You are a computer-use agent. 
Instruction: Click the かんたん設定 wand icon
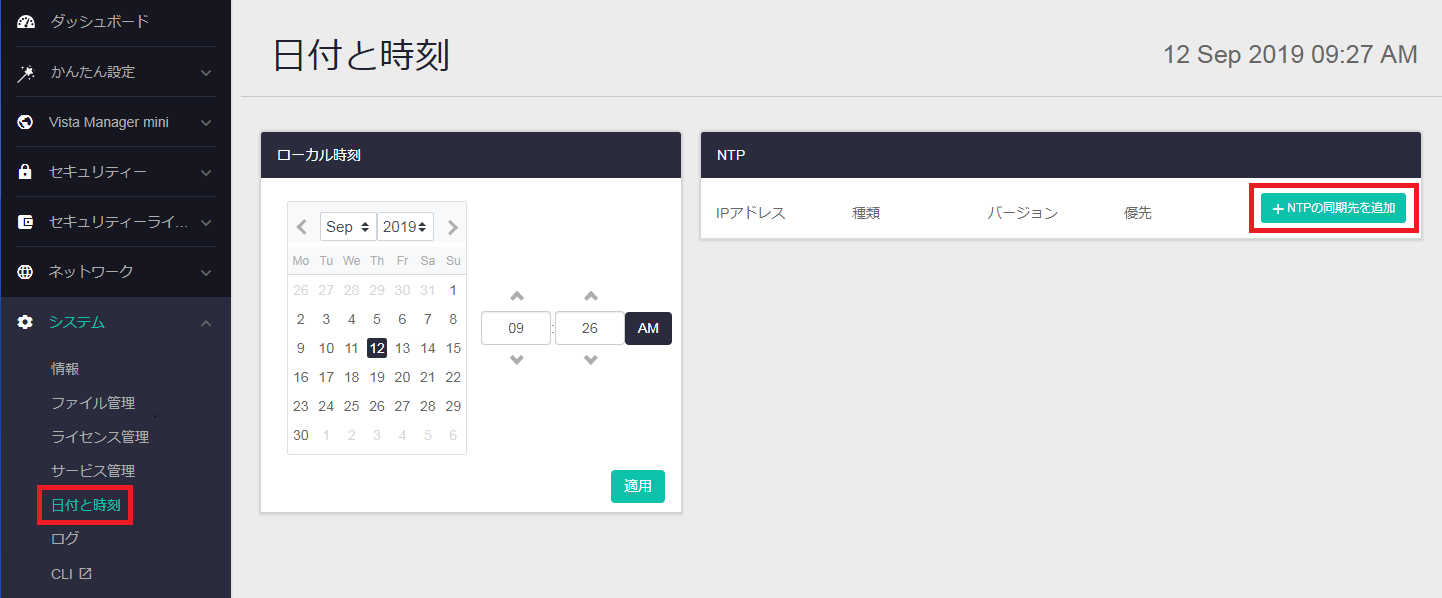coord(26,72)
